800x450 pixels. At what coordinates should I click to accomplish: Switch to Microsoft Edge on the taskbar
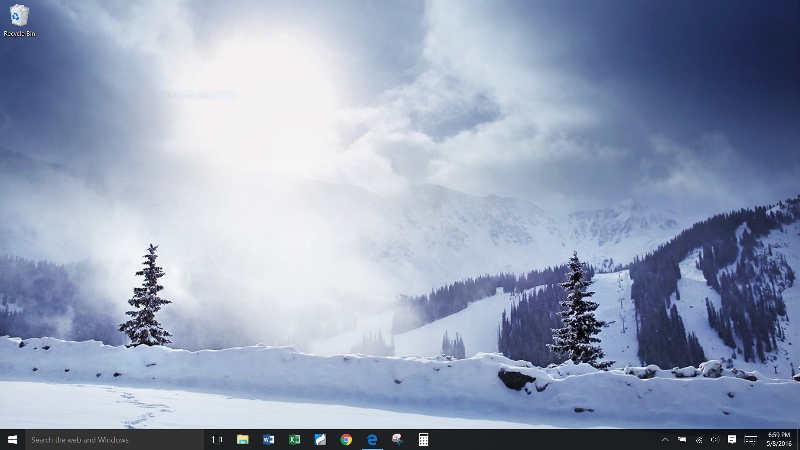click(372, 439)
